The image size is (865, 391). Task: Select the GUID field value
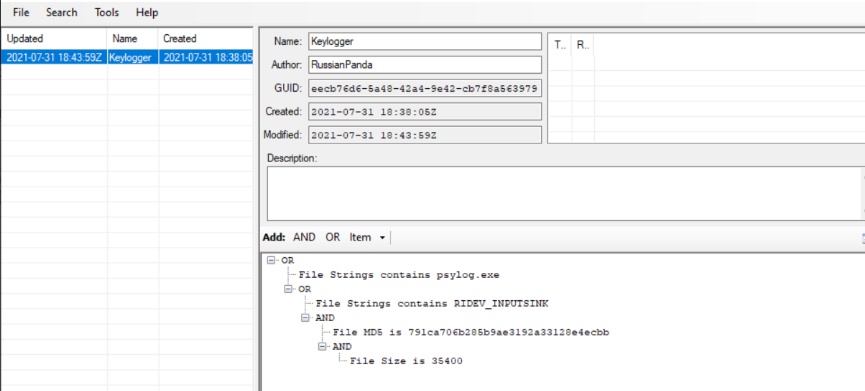pos(424,88)
